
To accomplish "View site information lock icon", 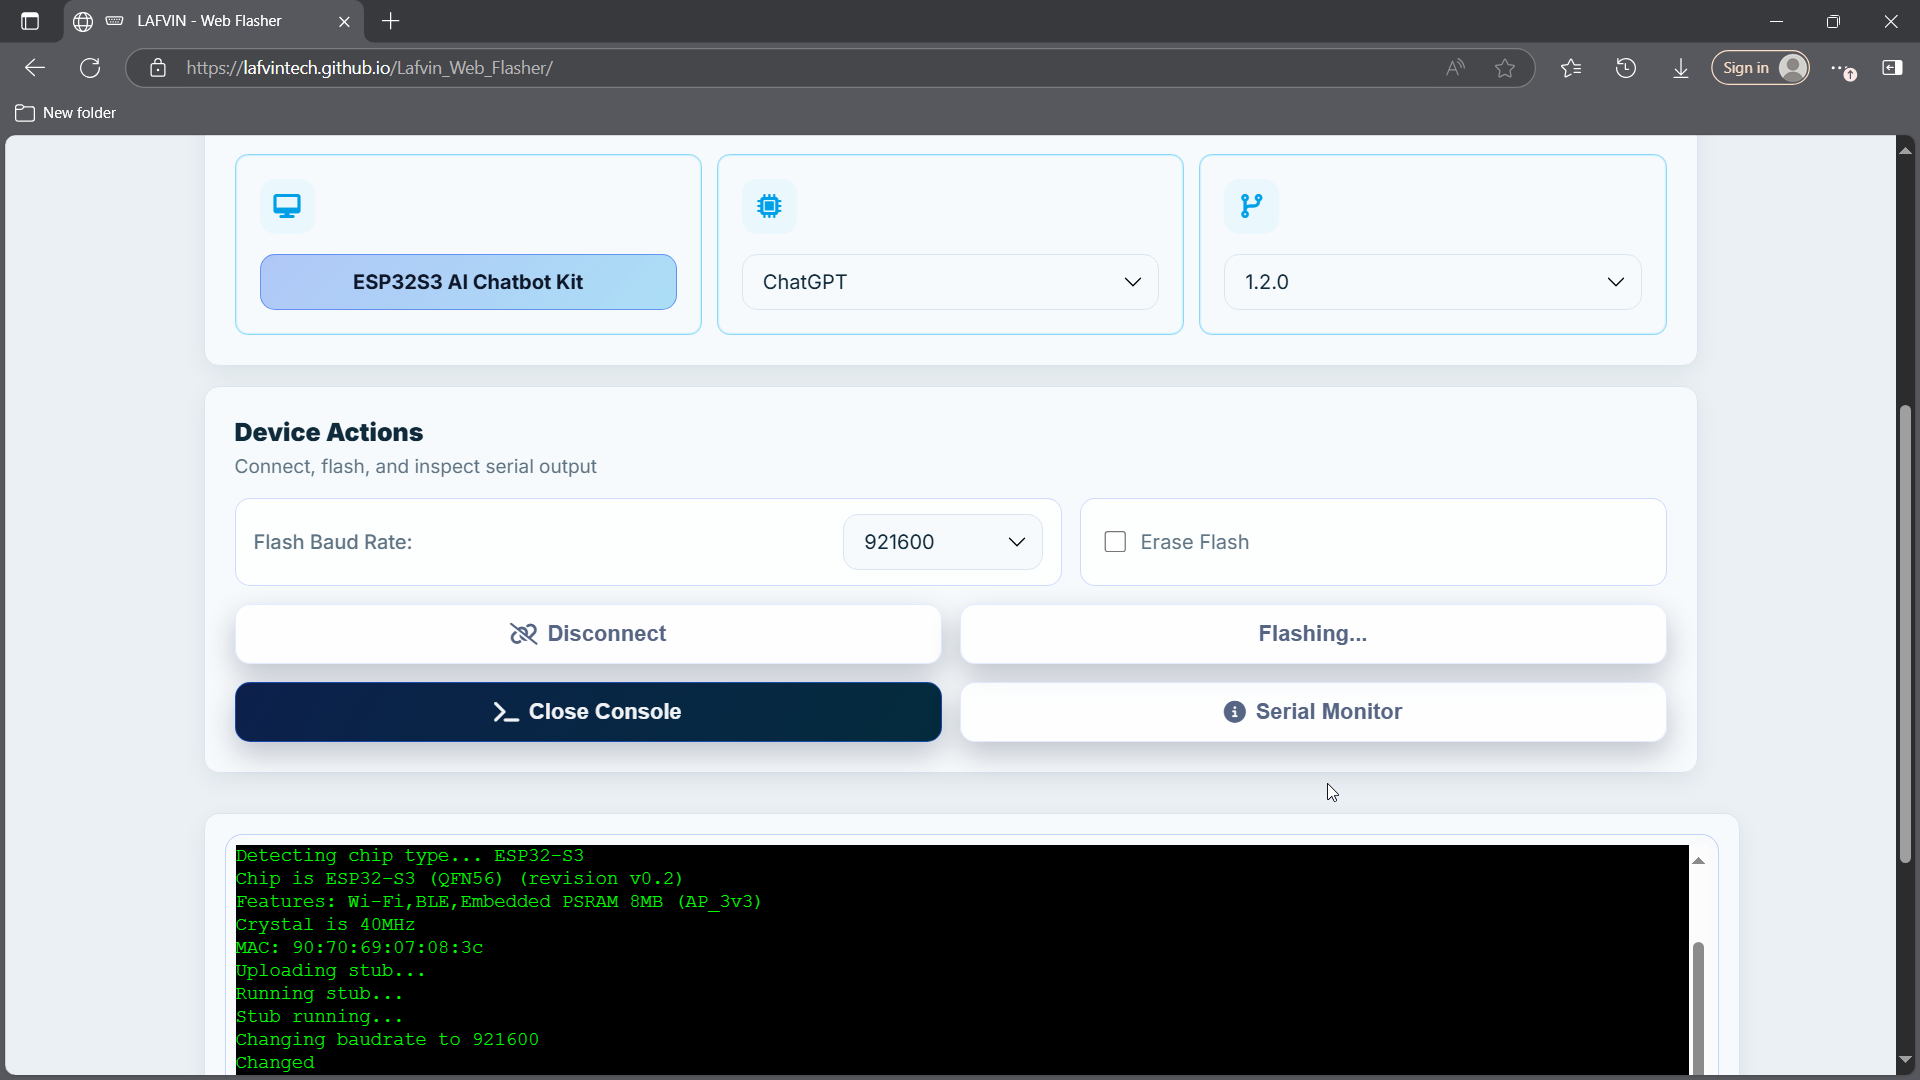I will [158, 68].
